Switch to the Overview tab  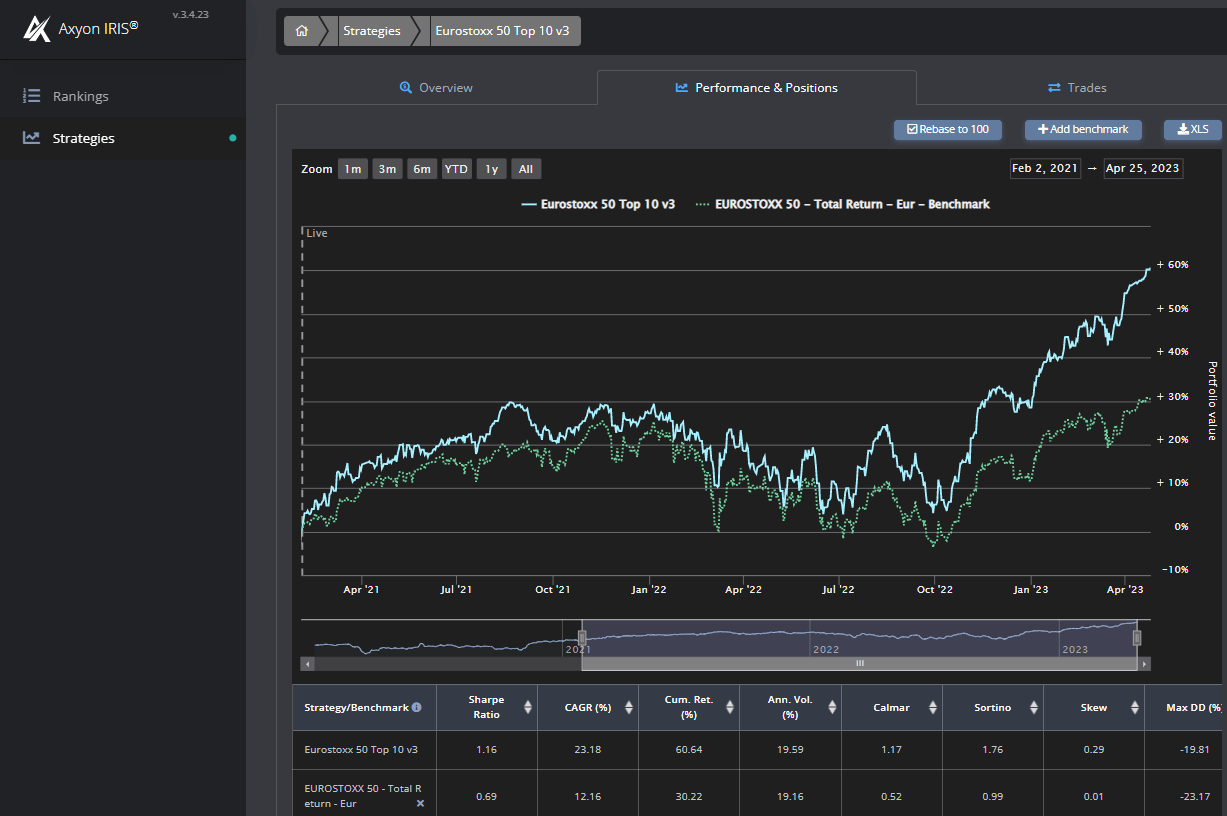coord(436,88)
